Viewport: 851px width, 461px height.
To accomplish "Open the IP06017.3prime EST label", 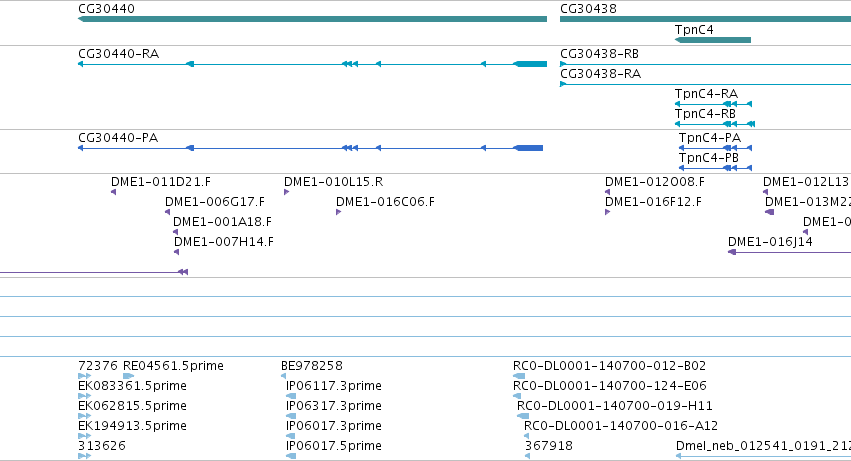I will click(334, 426).
